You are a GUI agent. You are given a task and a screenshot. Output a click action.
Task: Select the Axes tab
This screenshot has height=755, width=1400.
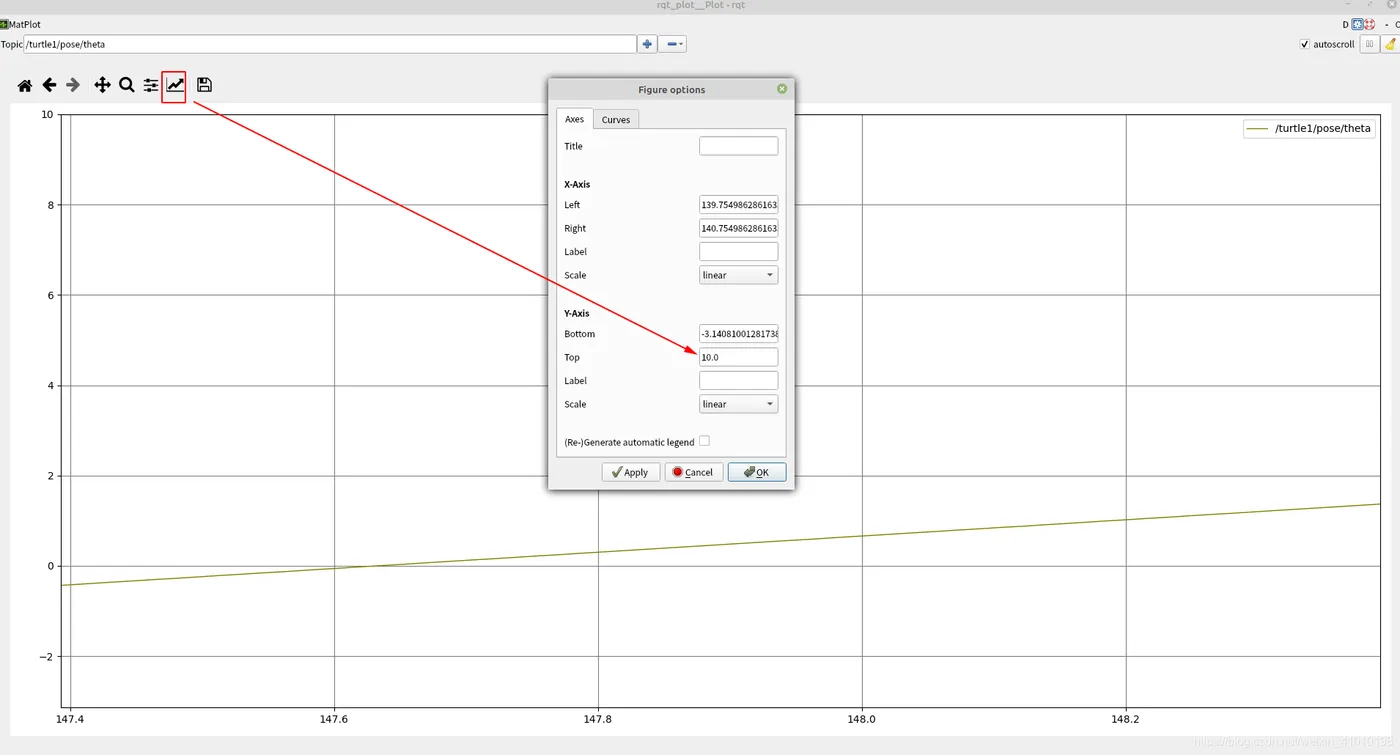click(x=574, y=119)
